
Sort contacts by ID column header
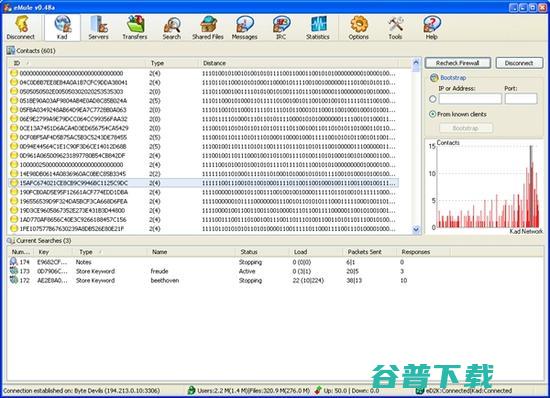[77, 63]
